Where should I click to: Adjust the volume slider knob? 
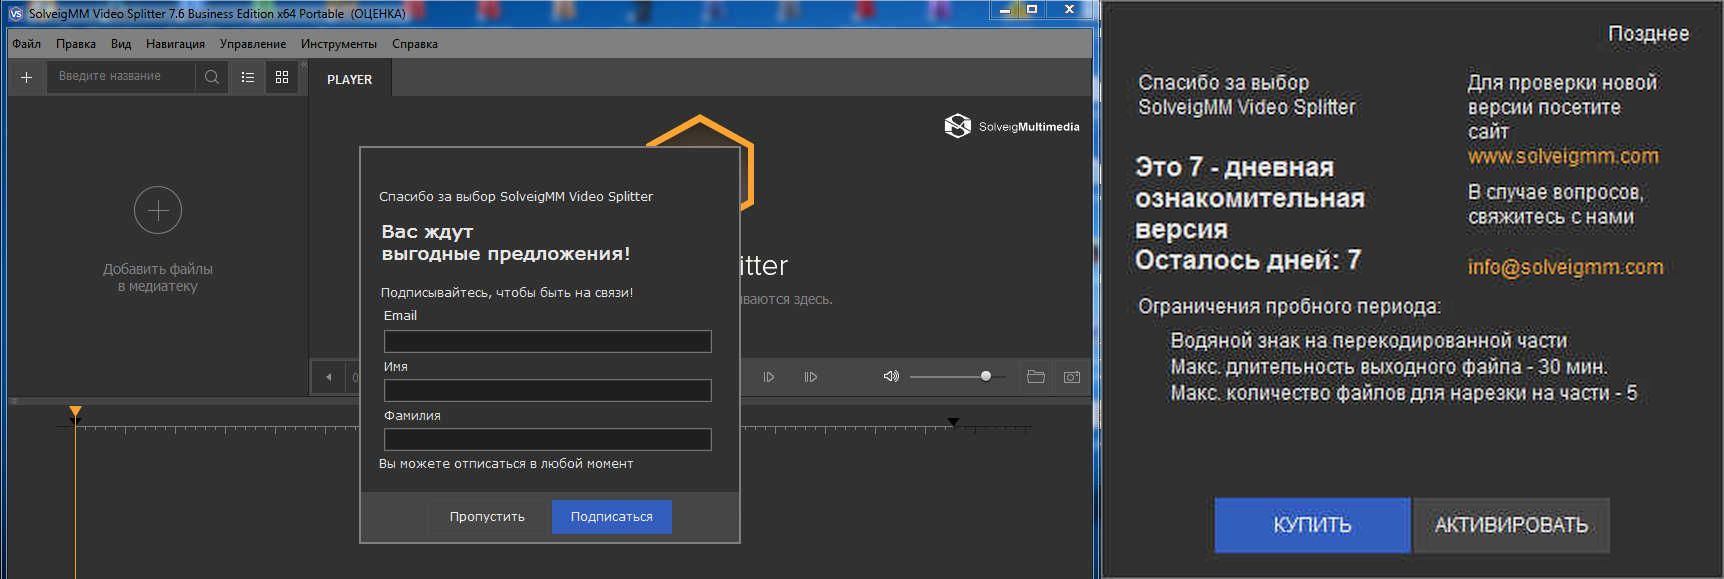(986, 376)
